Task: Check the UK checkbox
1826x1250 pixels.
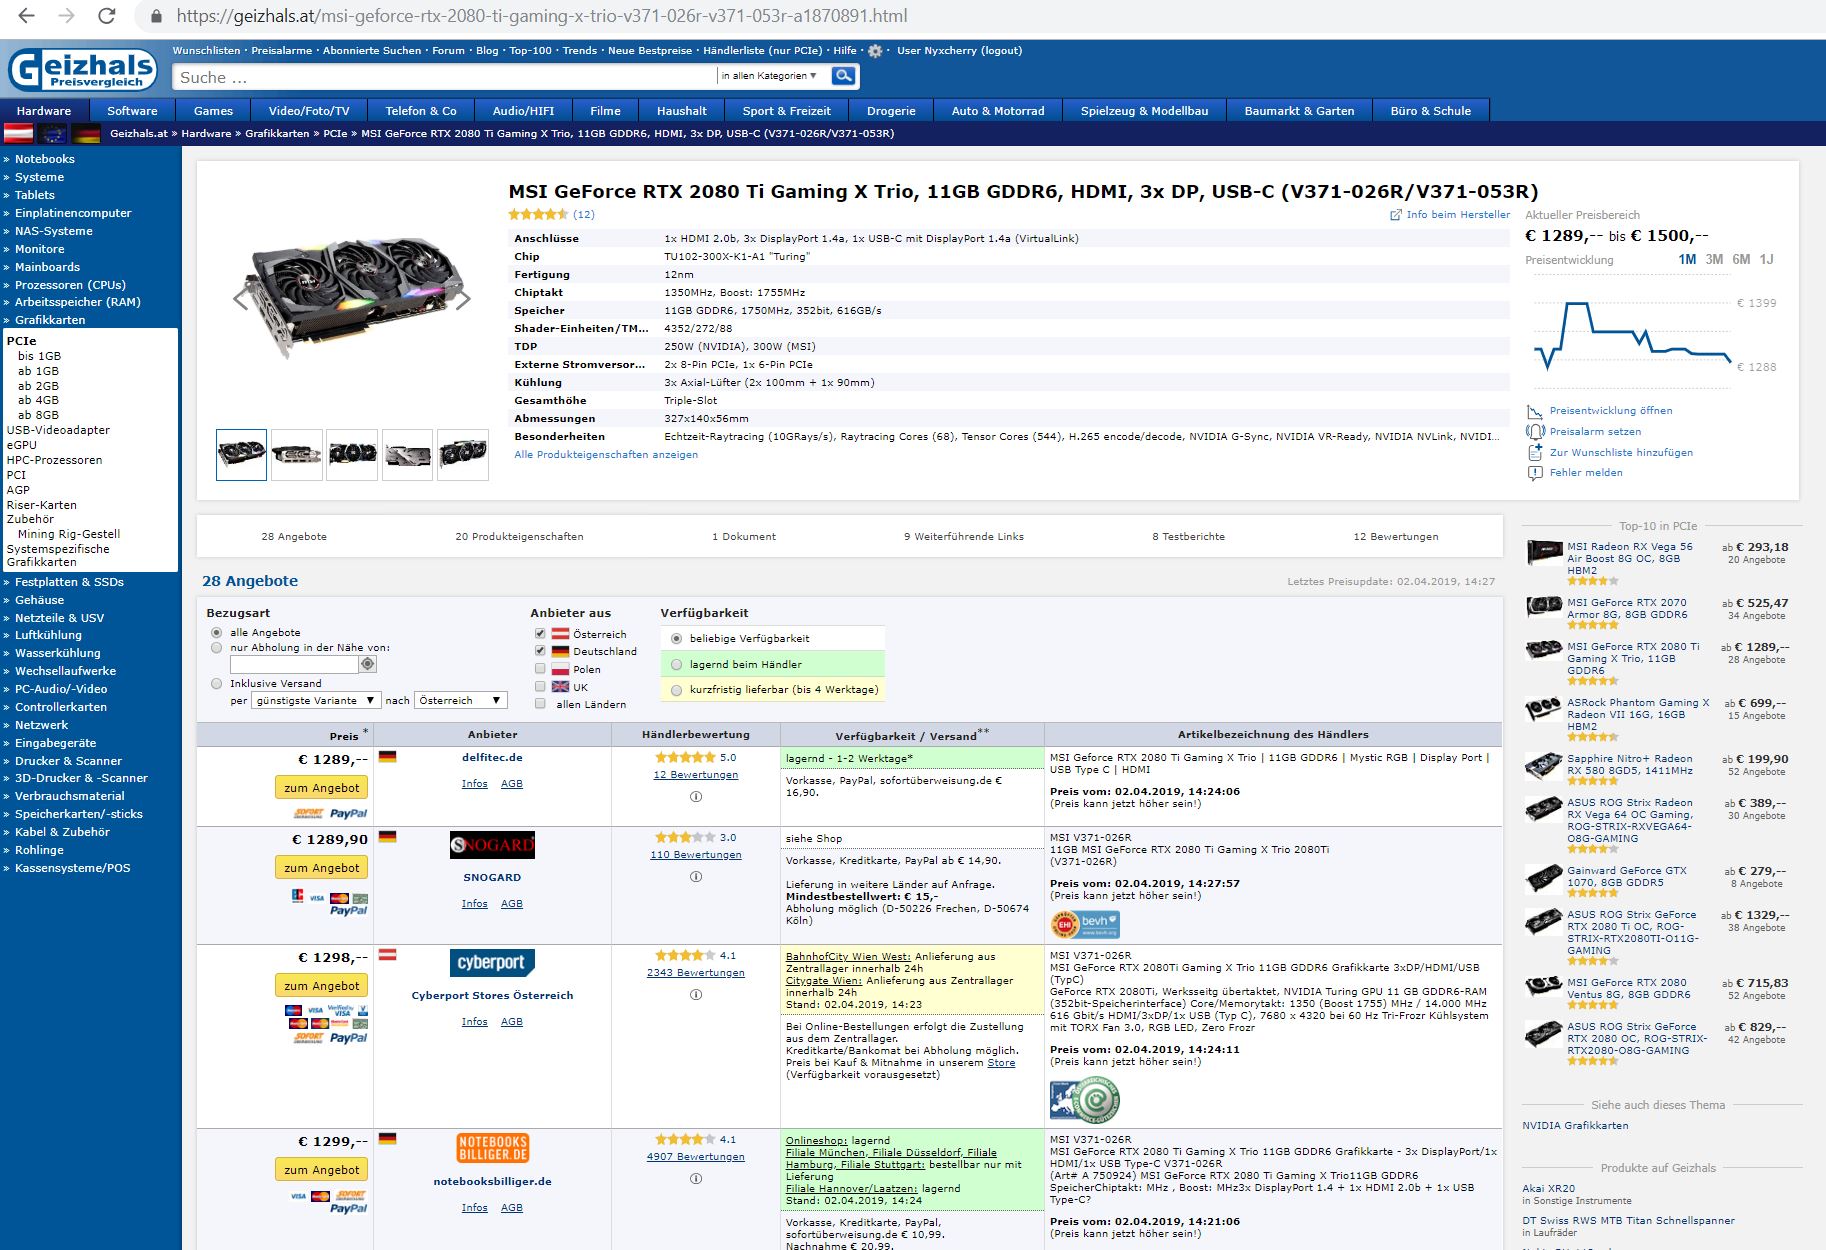Action: [x=540, y=687]
